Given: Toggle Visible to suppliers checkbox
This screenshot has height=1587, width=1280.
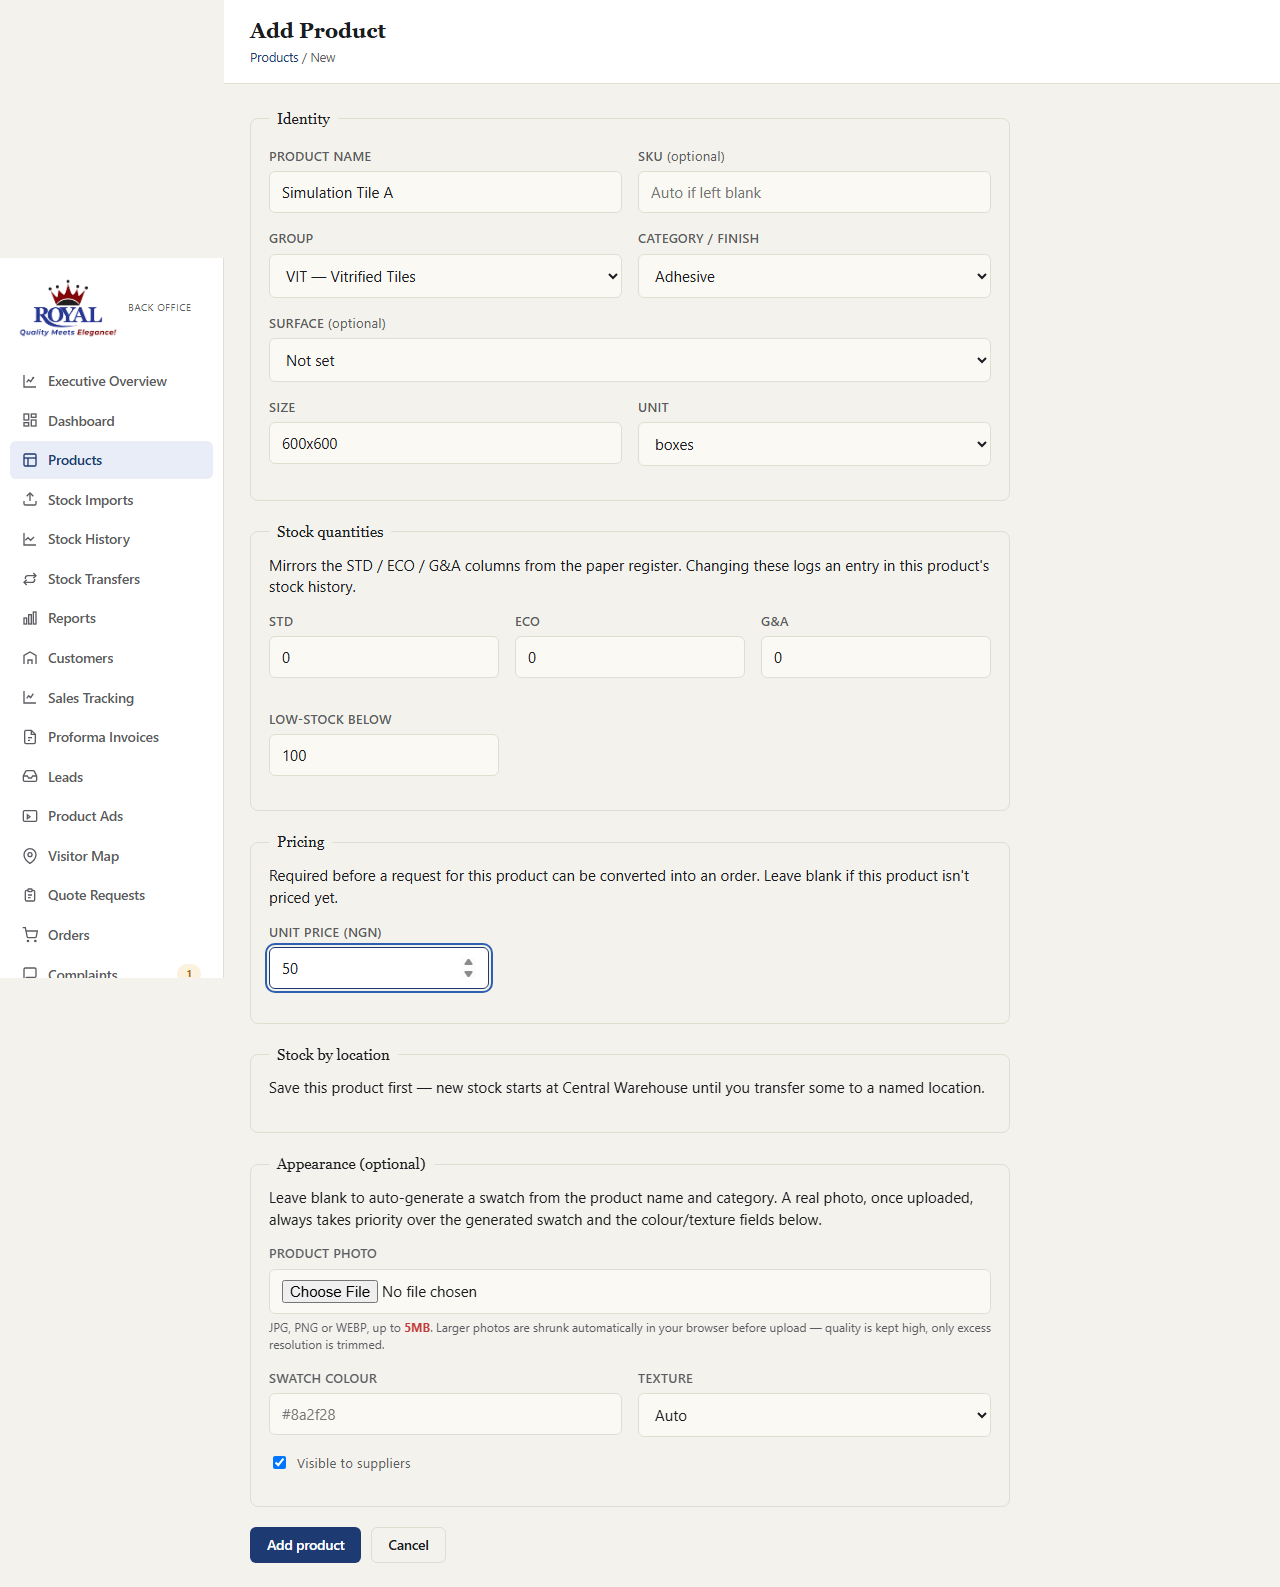Looking at the screenshot, I should pyautogui.click(x=280, y=1463).
